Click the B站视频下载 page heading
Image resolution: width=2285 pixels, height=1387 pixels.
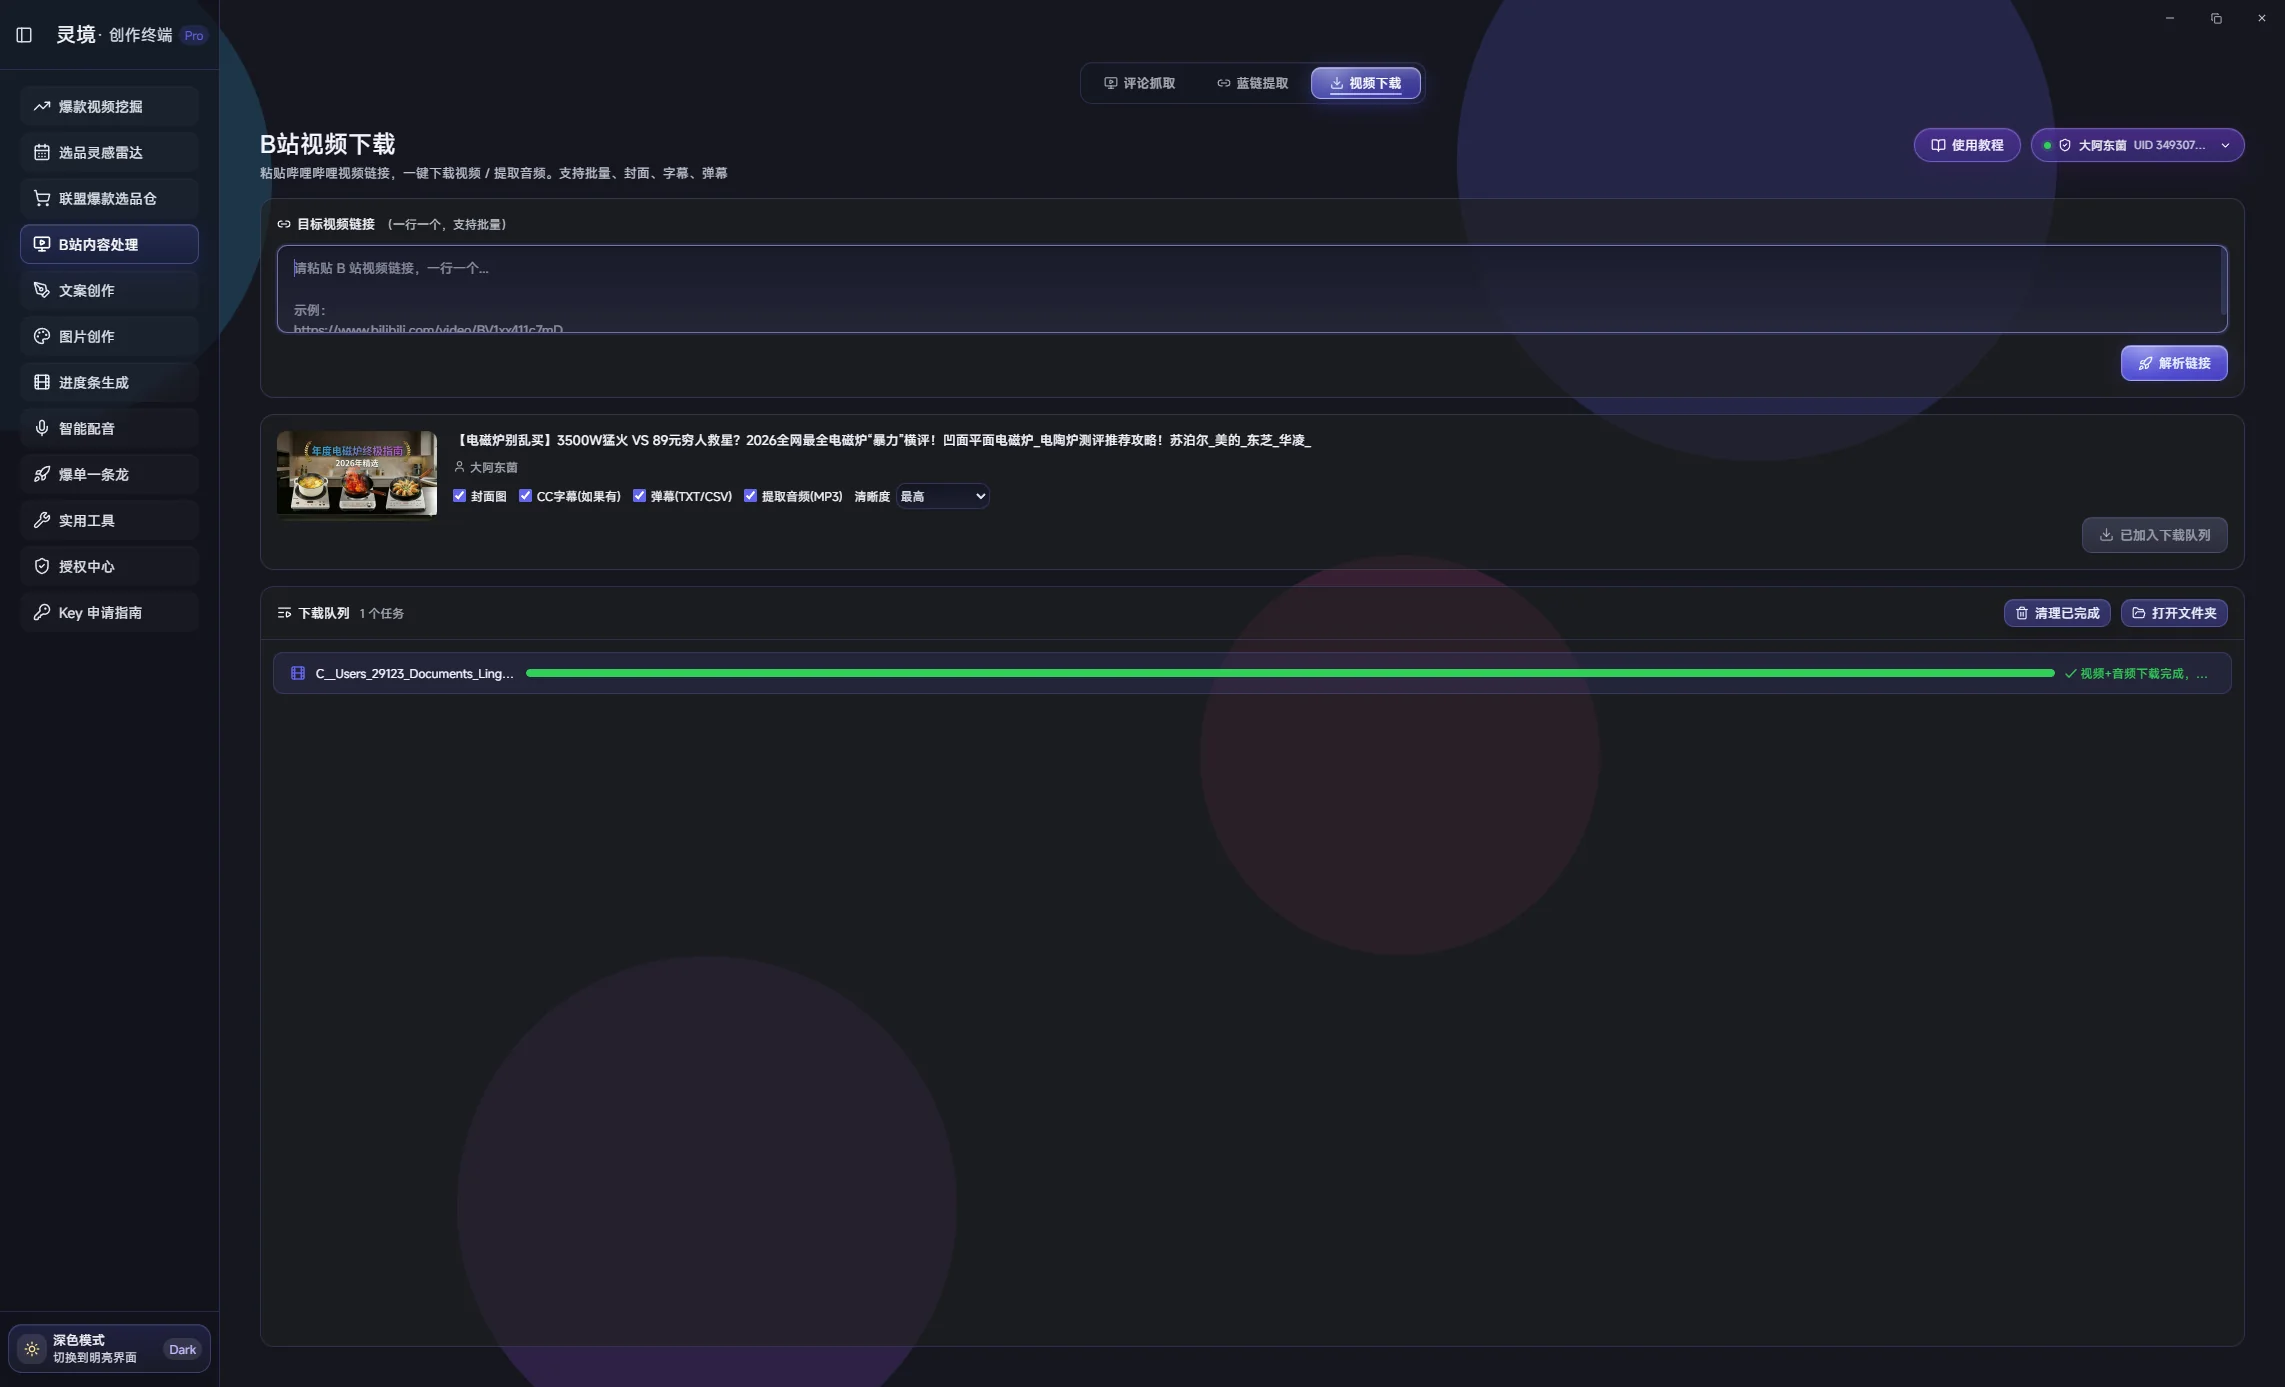pos(327,144)
